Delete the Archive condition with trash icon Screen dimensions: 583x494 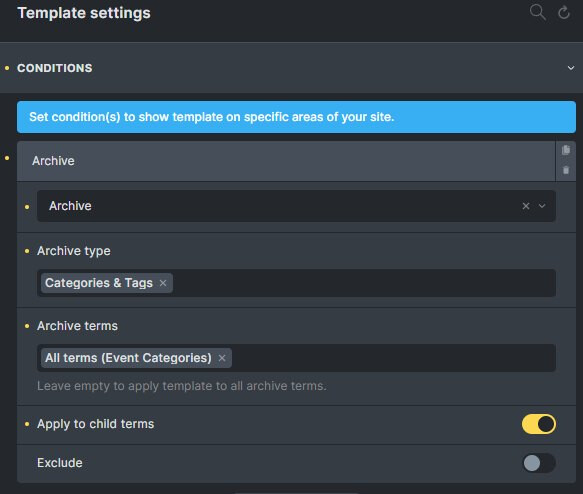click(x=566, y=170)
